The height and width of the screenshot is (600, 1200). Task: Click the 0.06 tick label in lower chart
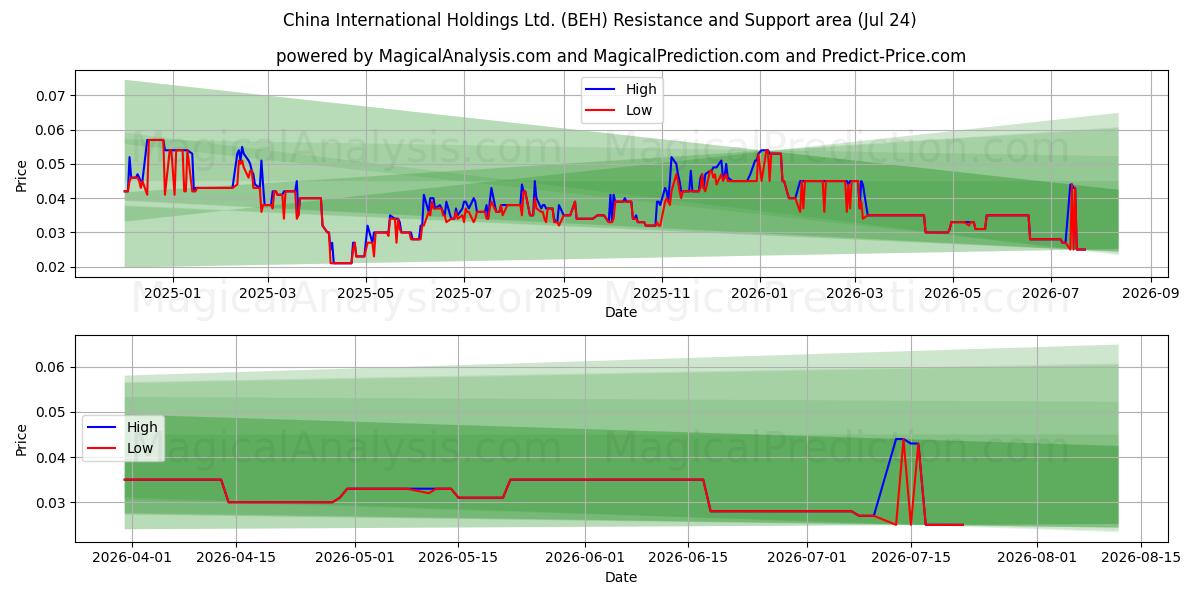[x=51, y=367]
